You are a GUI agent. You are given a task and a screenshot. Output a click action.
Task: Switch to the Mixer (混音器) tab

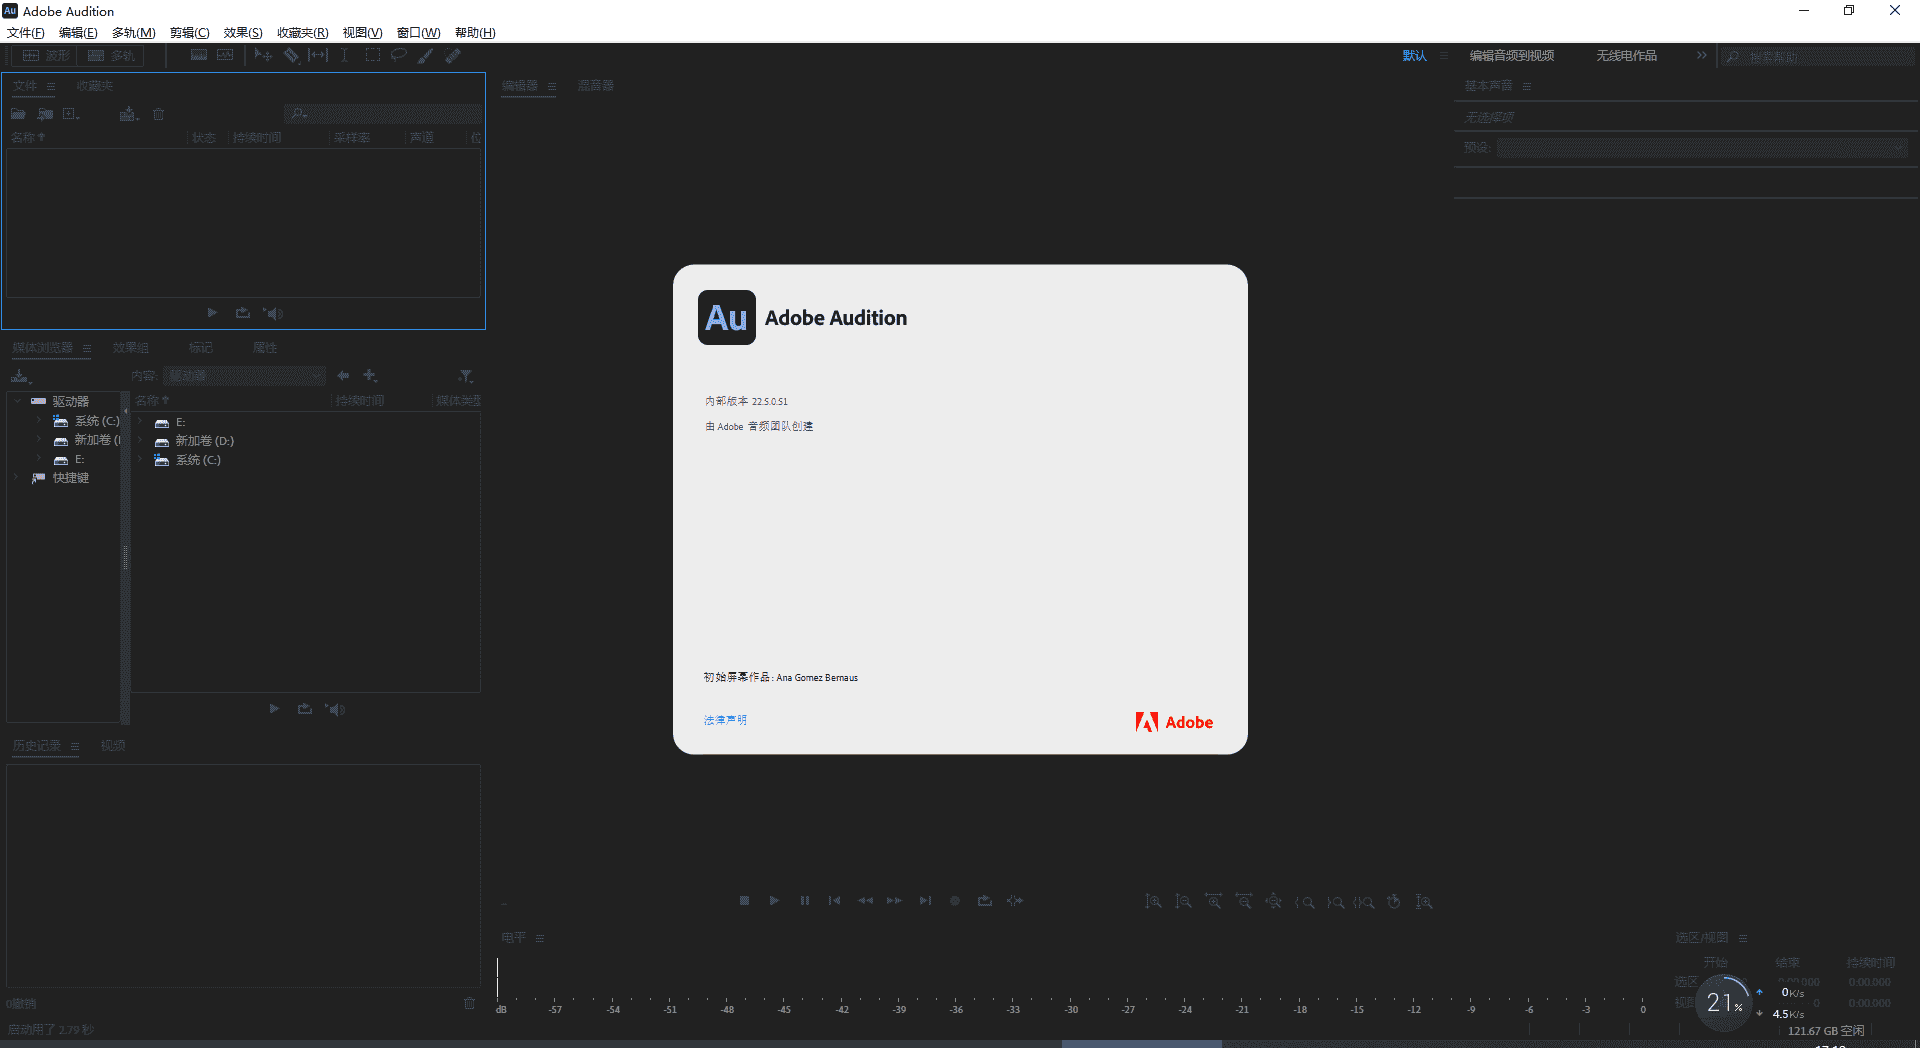[595, 86]
